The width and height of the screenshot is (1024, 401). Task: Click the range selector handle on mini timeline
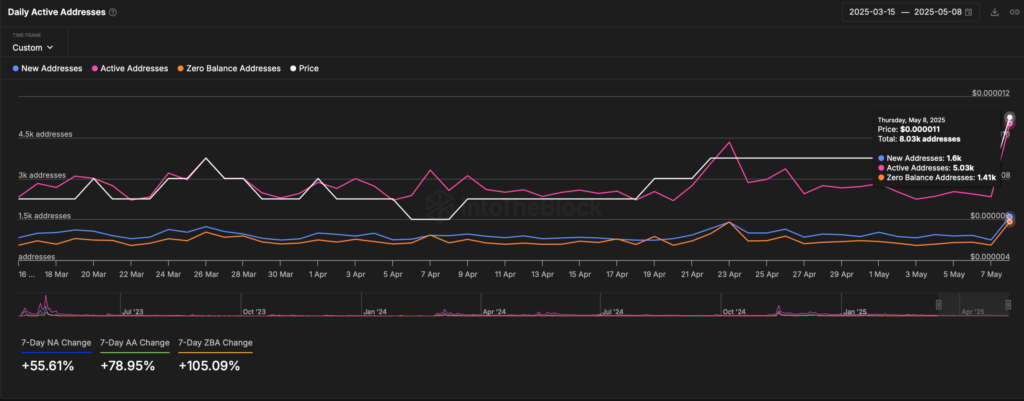[x=939, y=304]
